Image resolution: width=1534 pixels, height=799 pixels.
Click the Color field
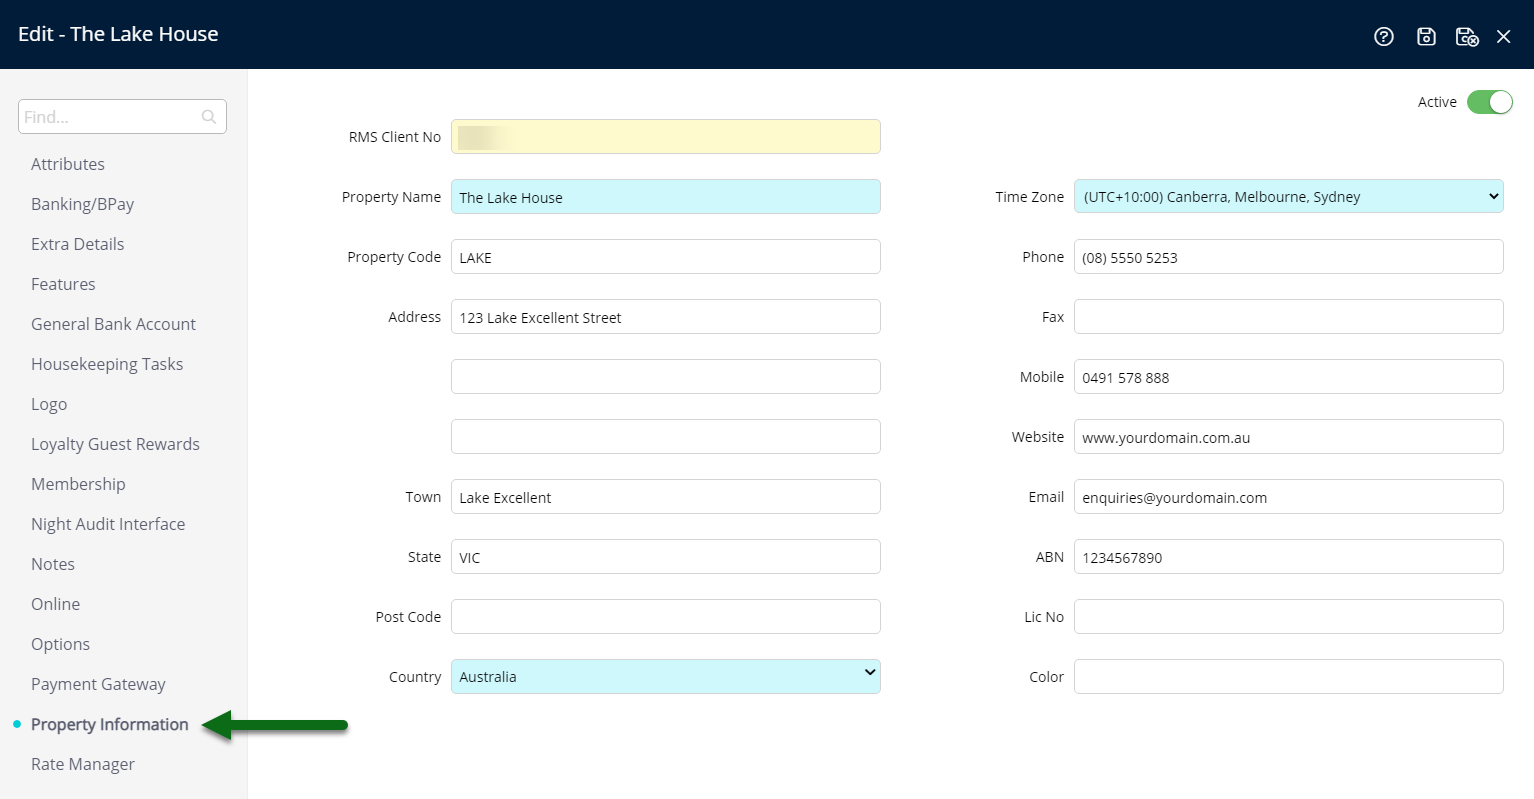tap(1288, 677)
